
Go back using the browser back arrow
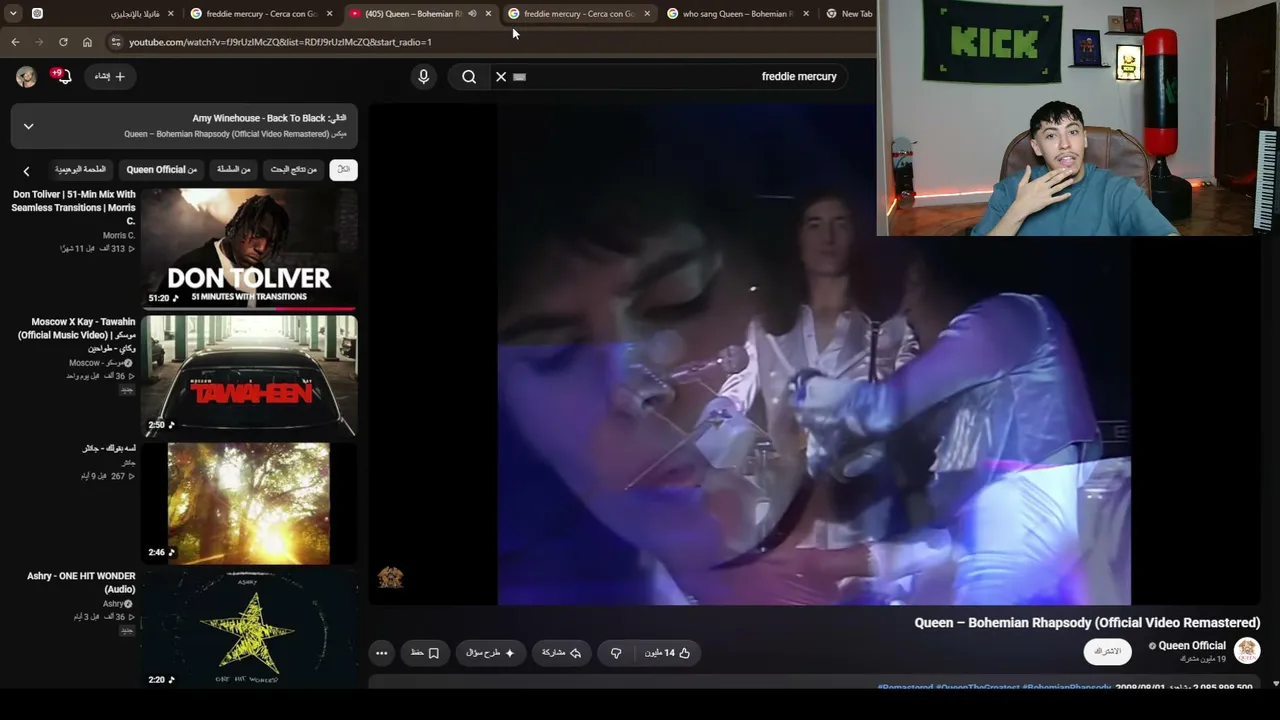tap(15, 42)
